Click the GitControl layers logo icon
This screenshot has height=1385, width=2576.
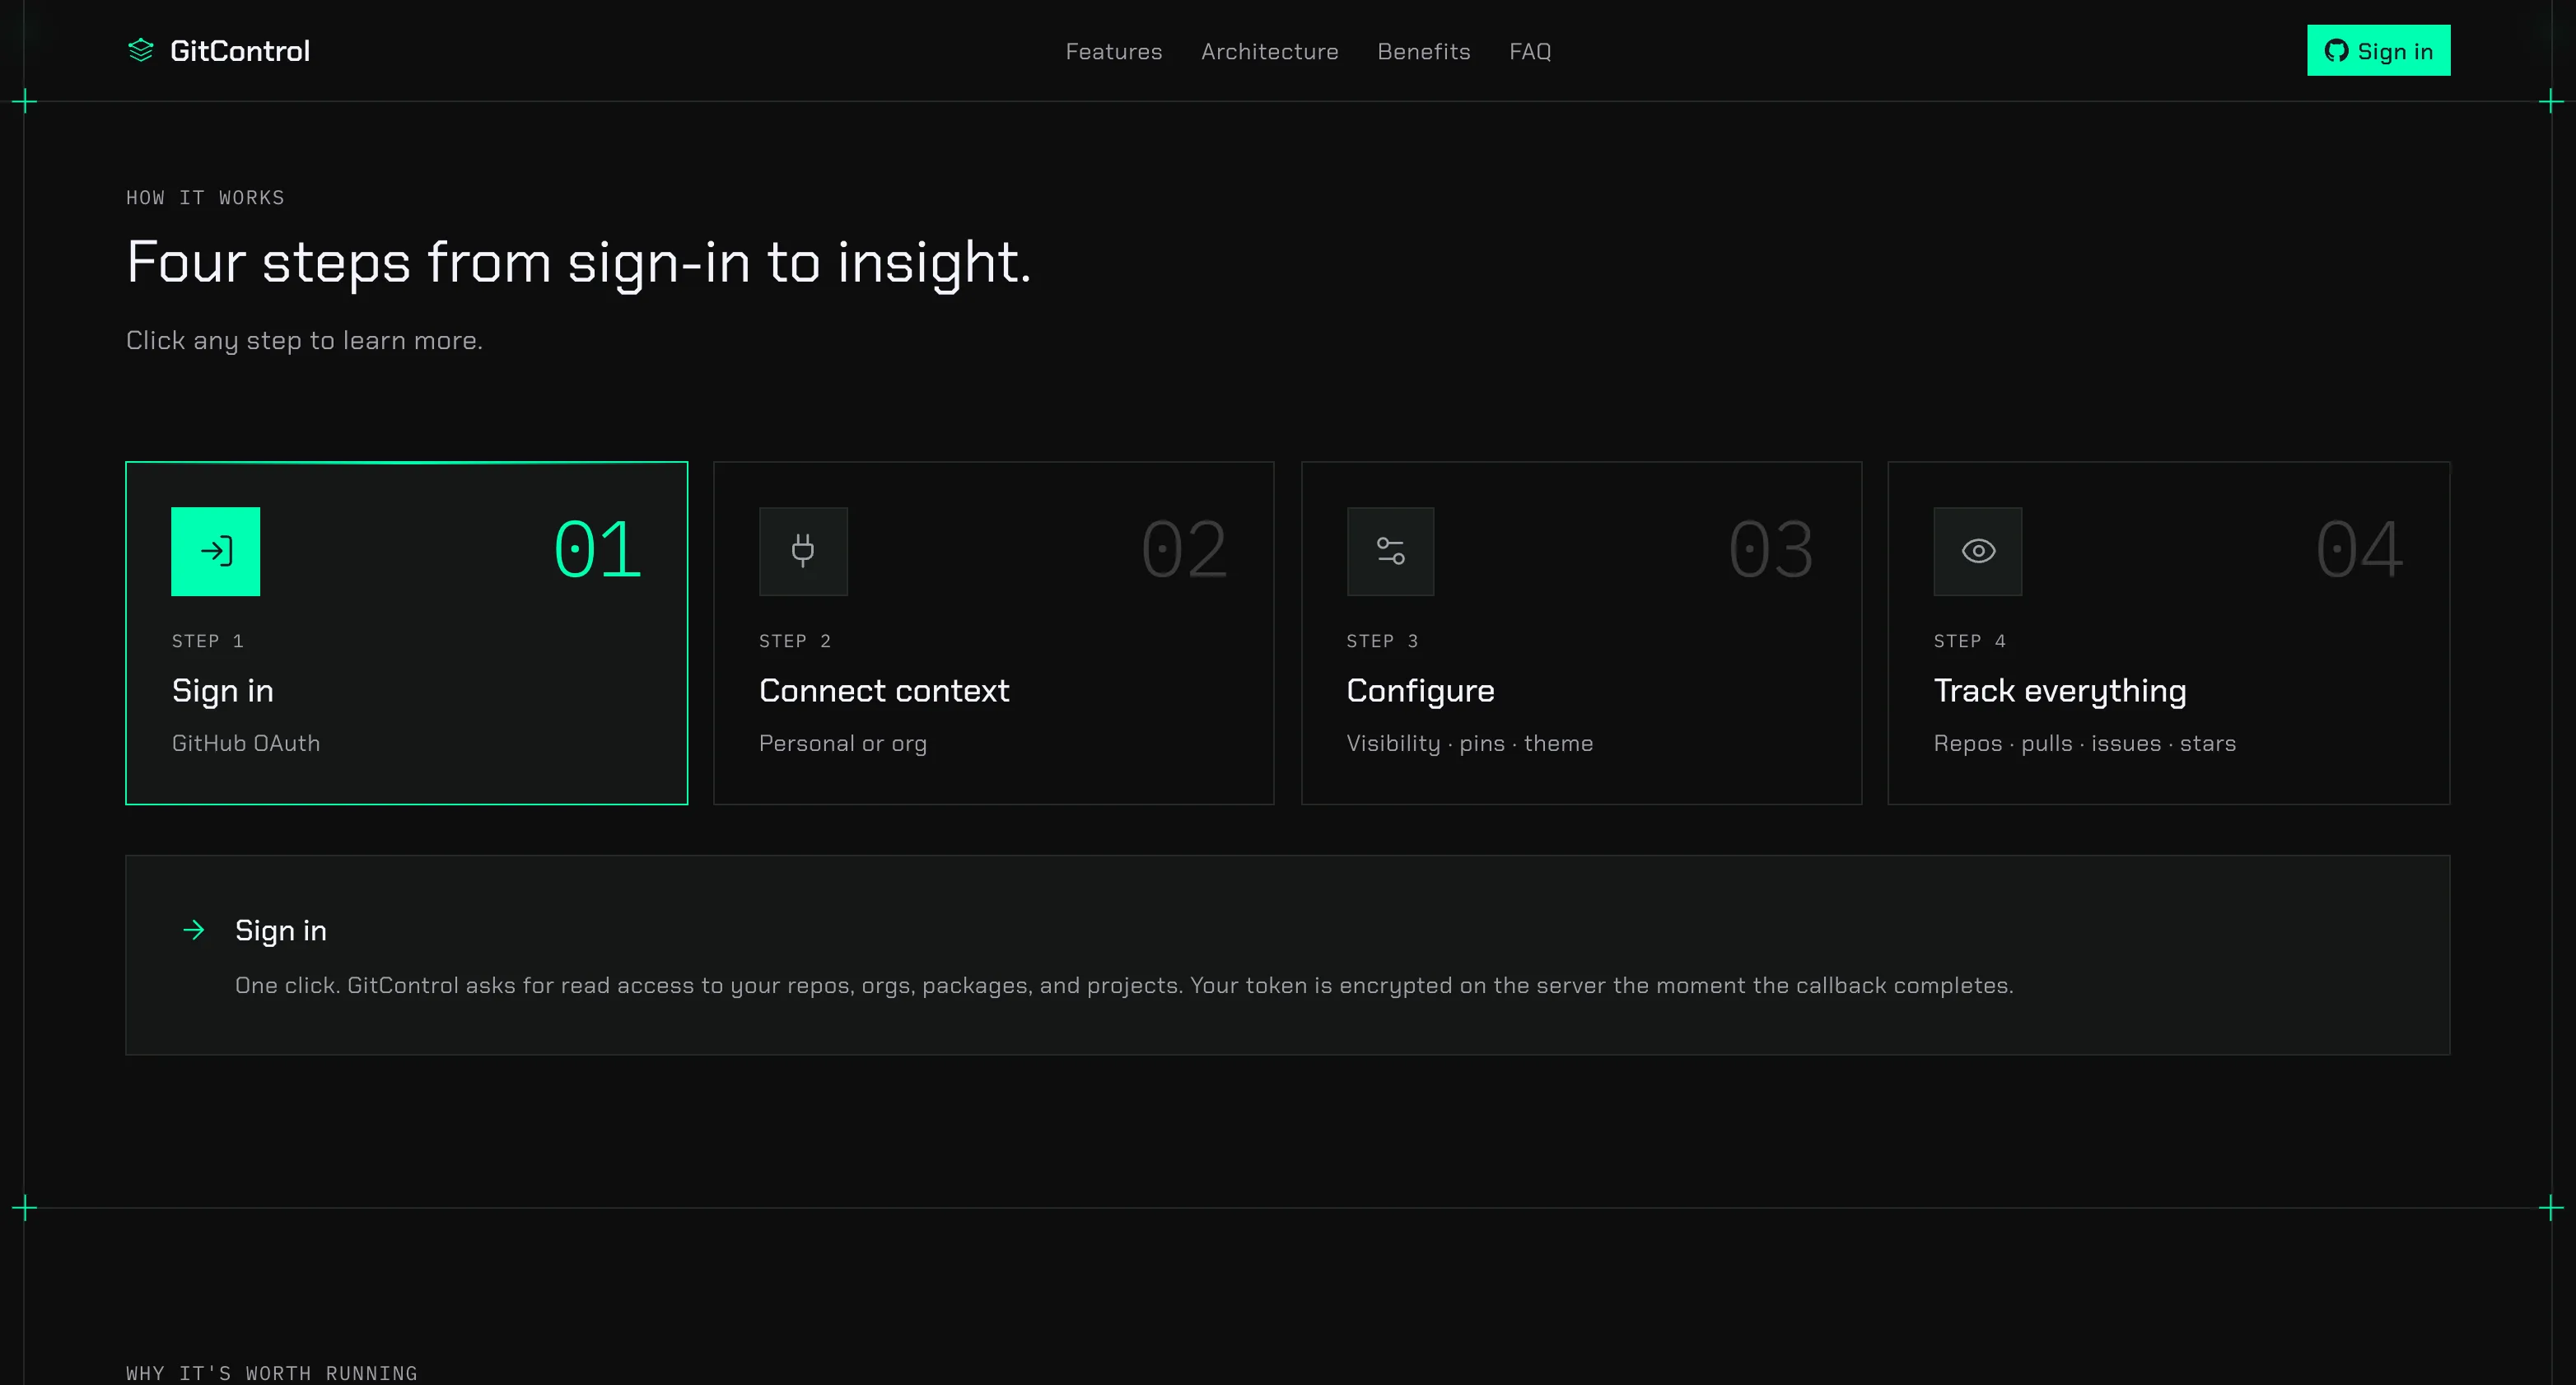coord(141,50)
